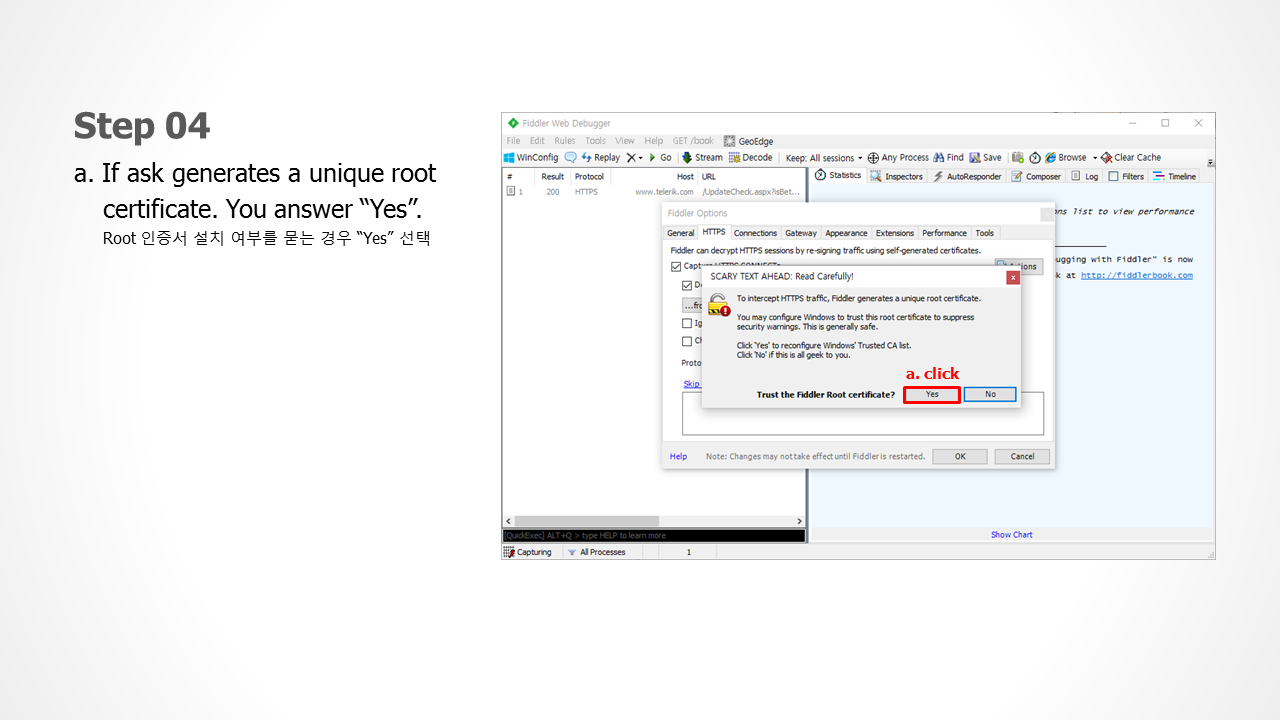Click the WinConfig Windows icon
This screenshot has height=720, width=1280.
[509, 158]
